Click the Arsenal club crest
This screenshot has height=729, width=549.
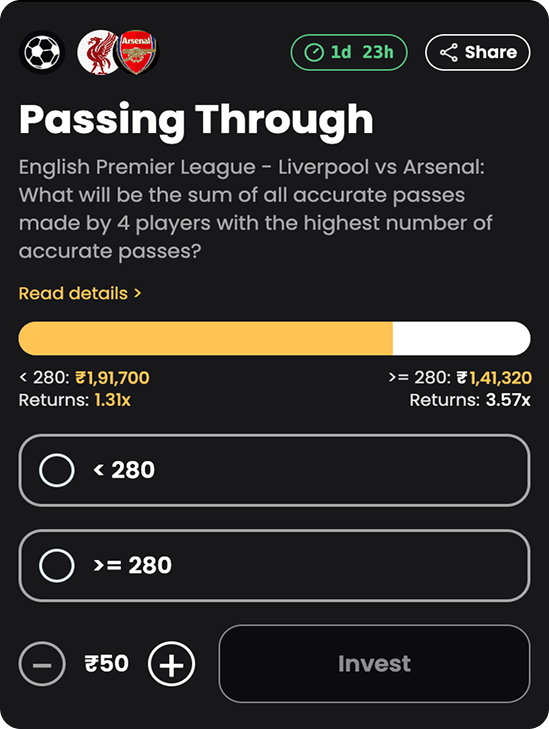[x=137, y=53]
